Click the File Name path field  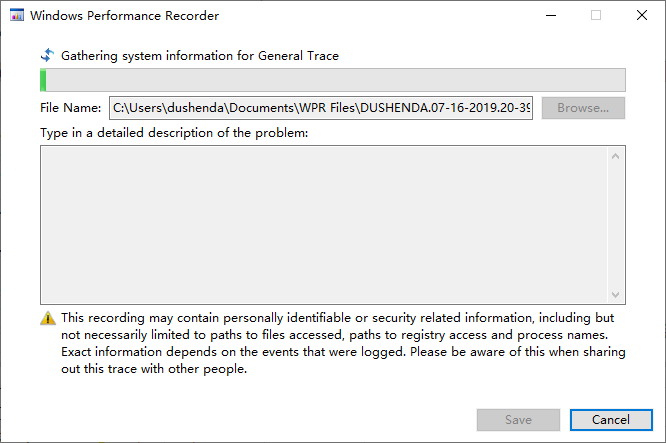point(320,107)
